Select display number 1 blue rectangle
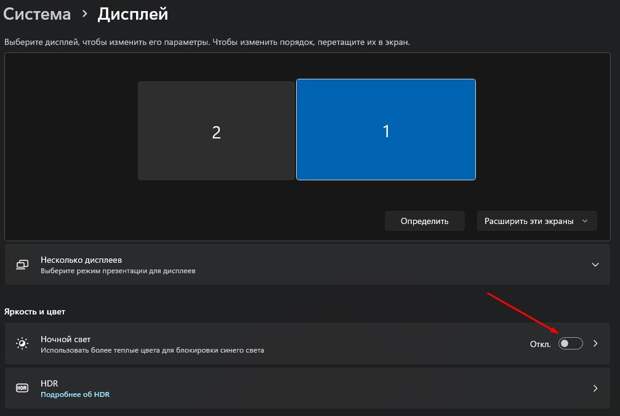 click(x=386, y=130)
